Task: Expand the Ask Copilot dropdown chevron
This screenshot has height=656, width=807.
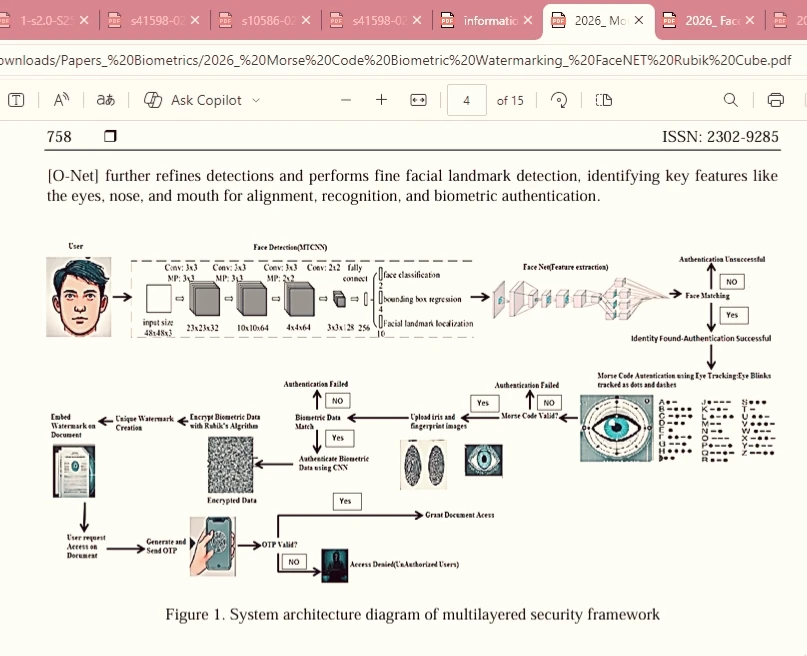Action: point(256,100)
